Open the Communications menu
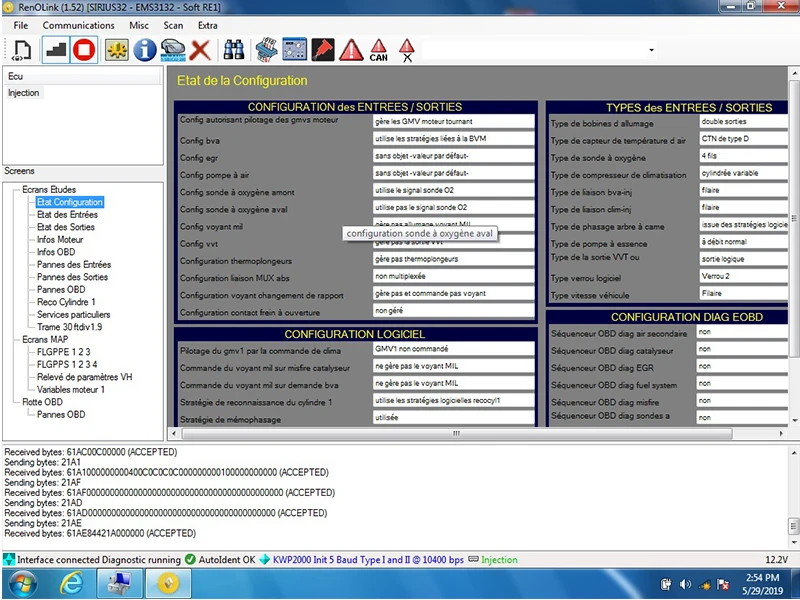 [x=79, y=25]
